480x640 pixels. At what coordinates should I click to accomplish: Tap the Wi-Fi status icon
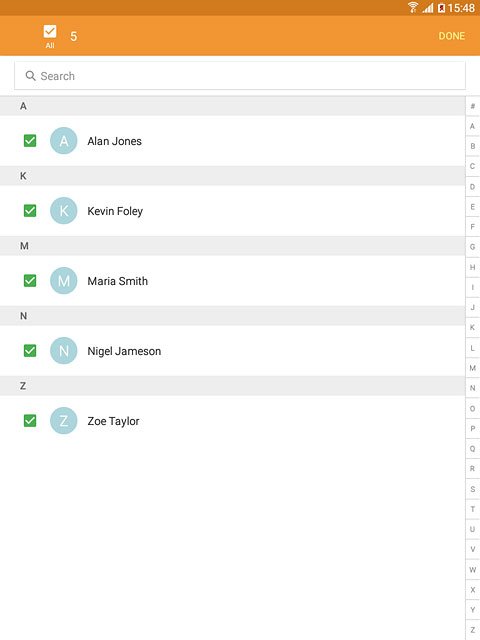[413, 7]
